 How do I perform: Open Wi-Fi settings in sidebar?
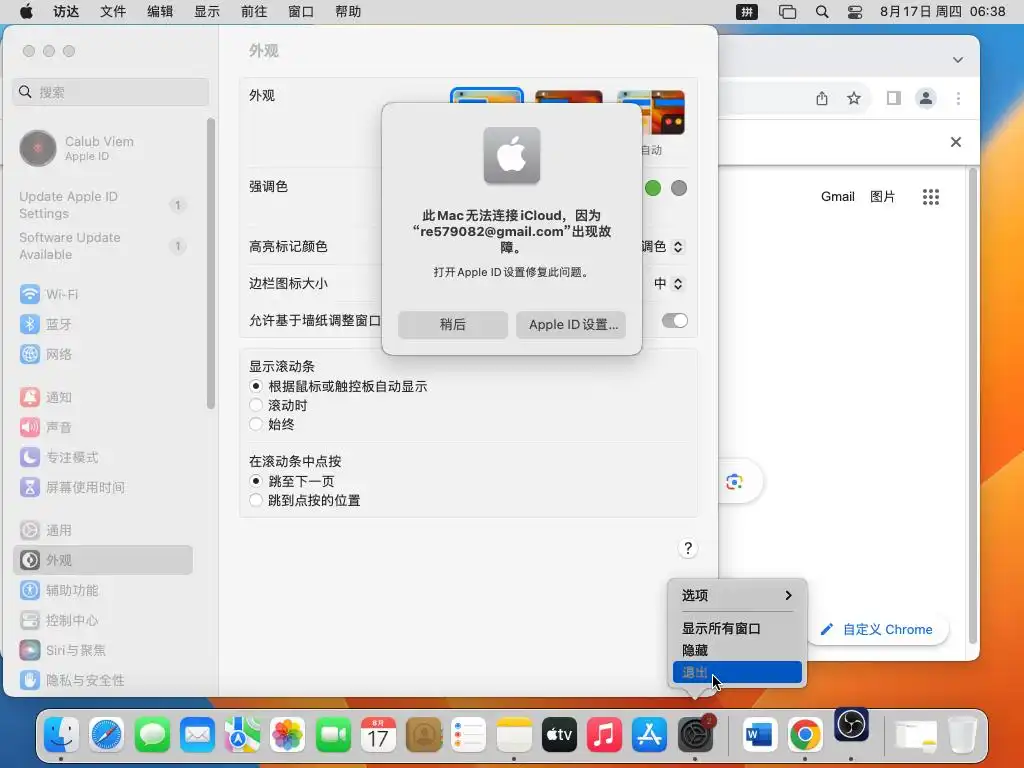pos(103,295)
